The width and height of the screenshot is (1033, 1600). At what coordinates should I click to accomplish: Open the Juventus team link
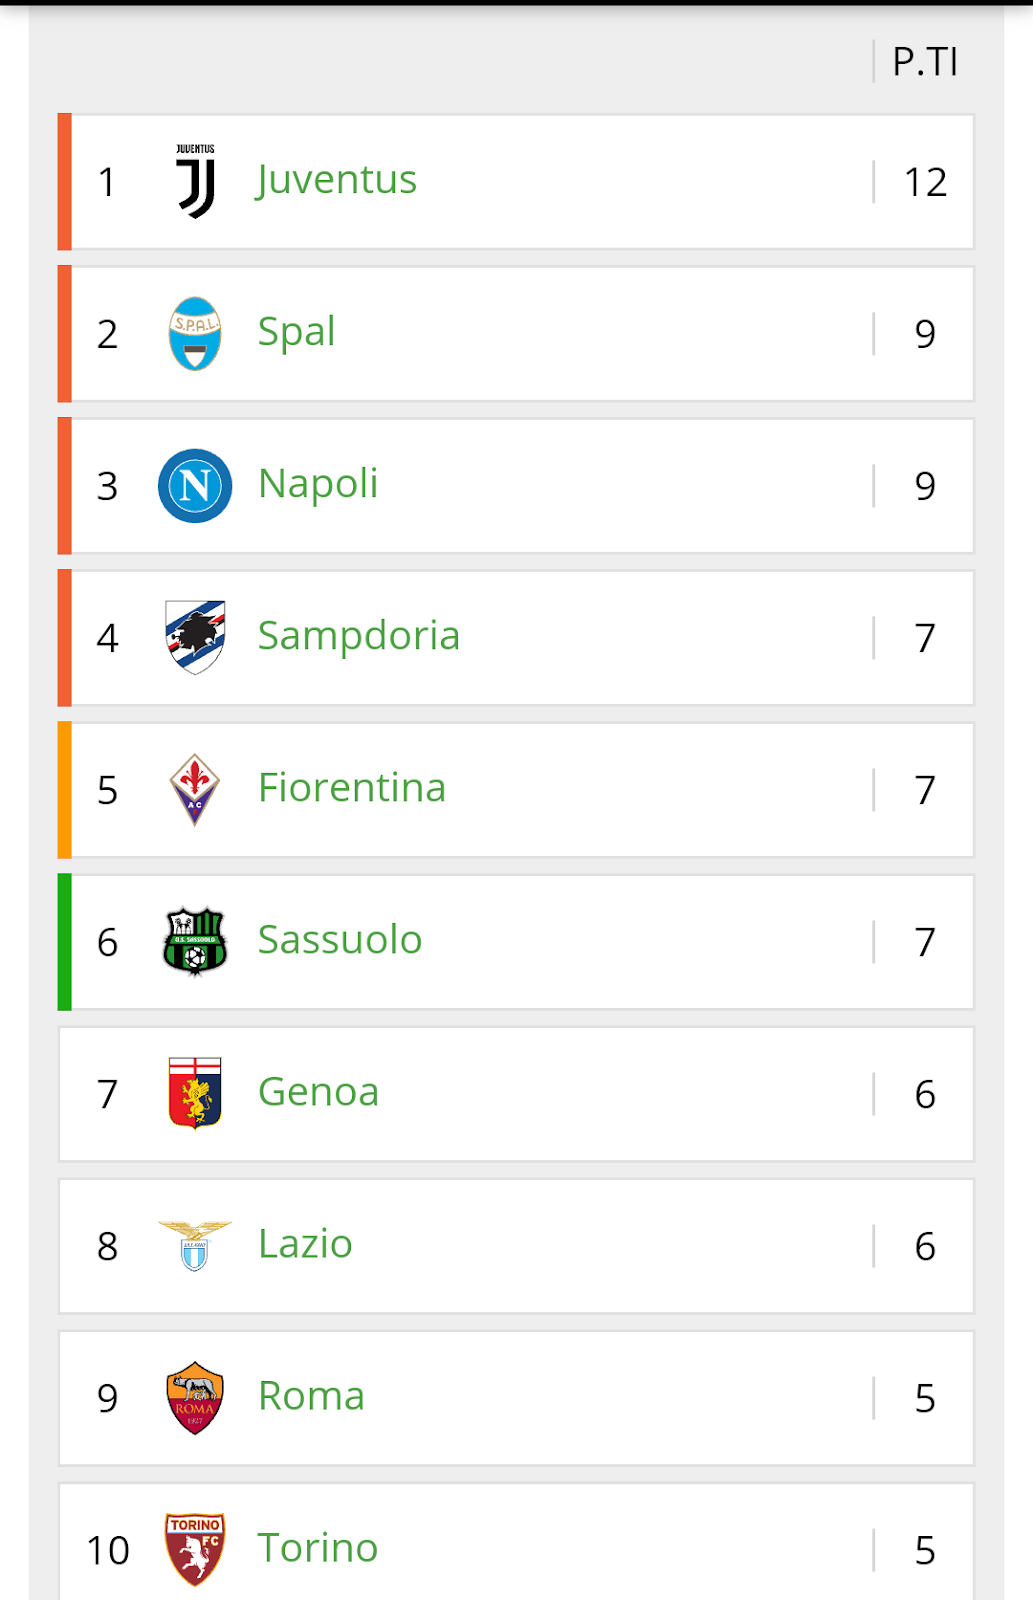coord(336,180)
